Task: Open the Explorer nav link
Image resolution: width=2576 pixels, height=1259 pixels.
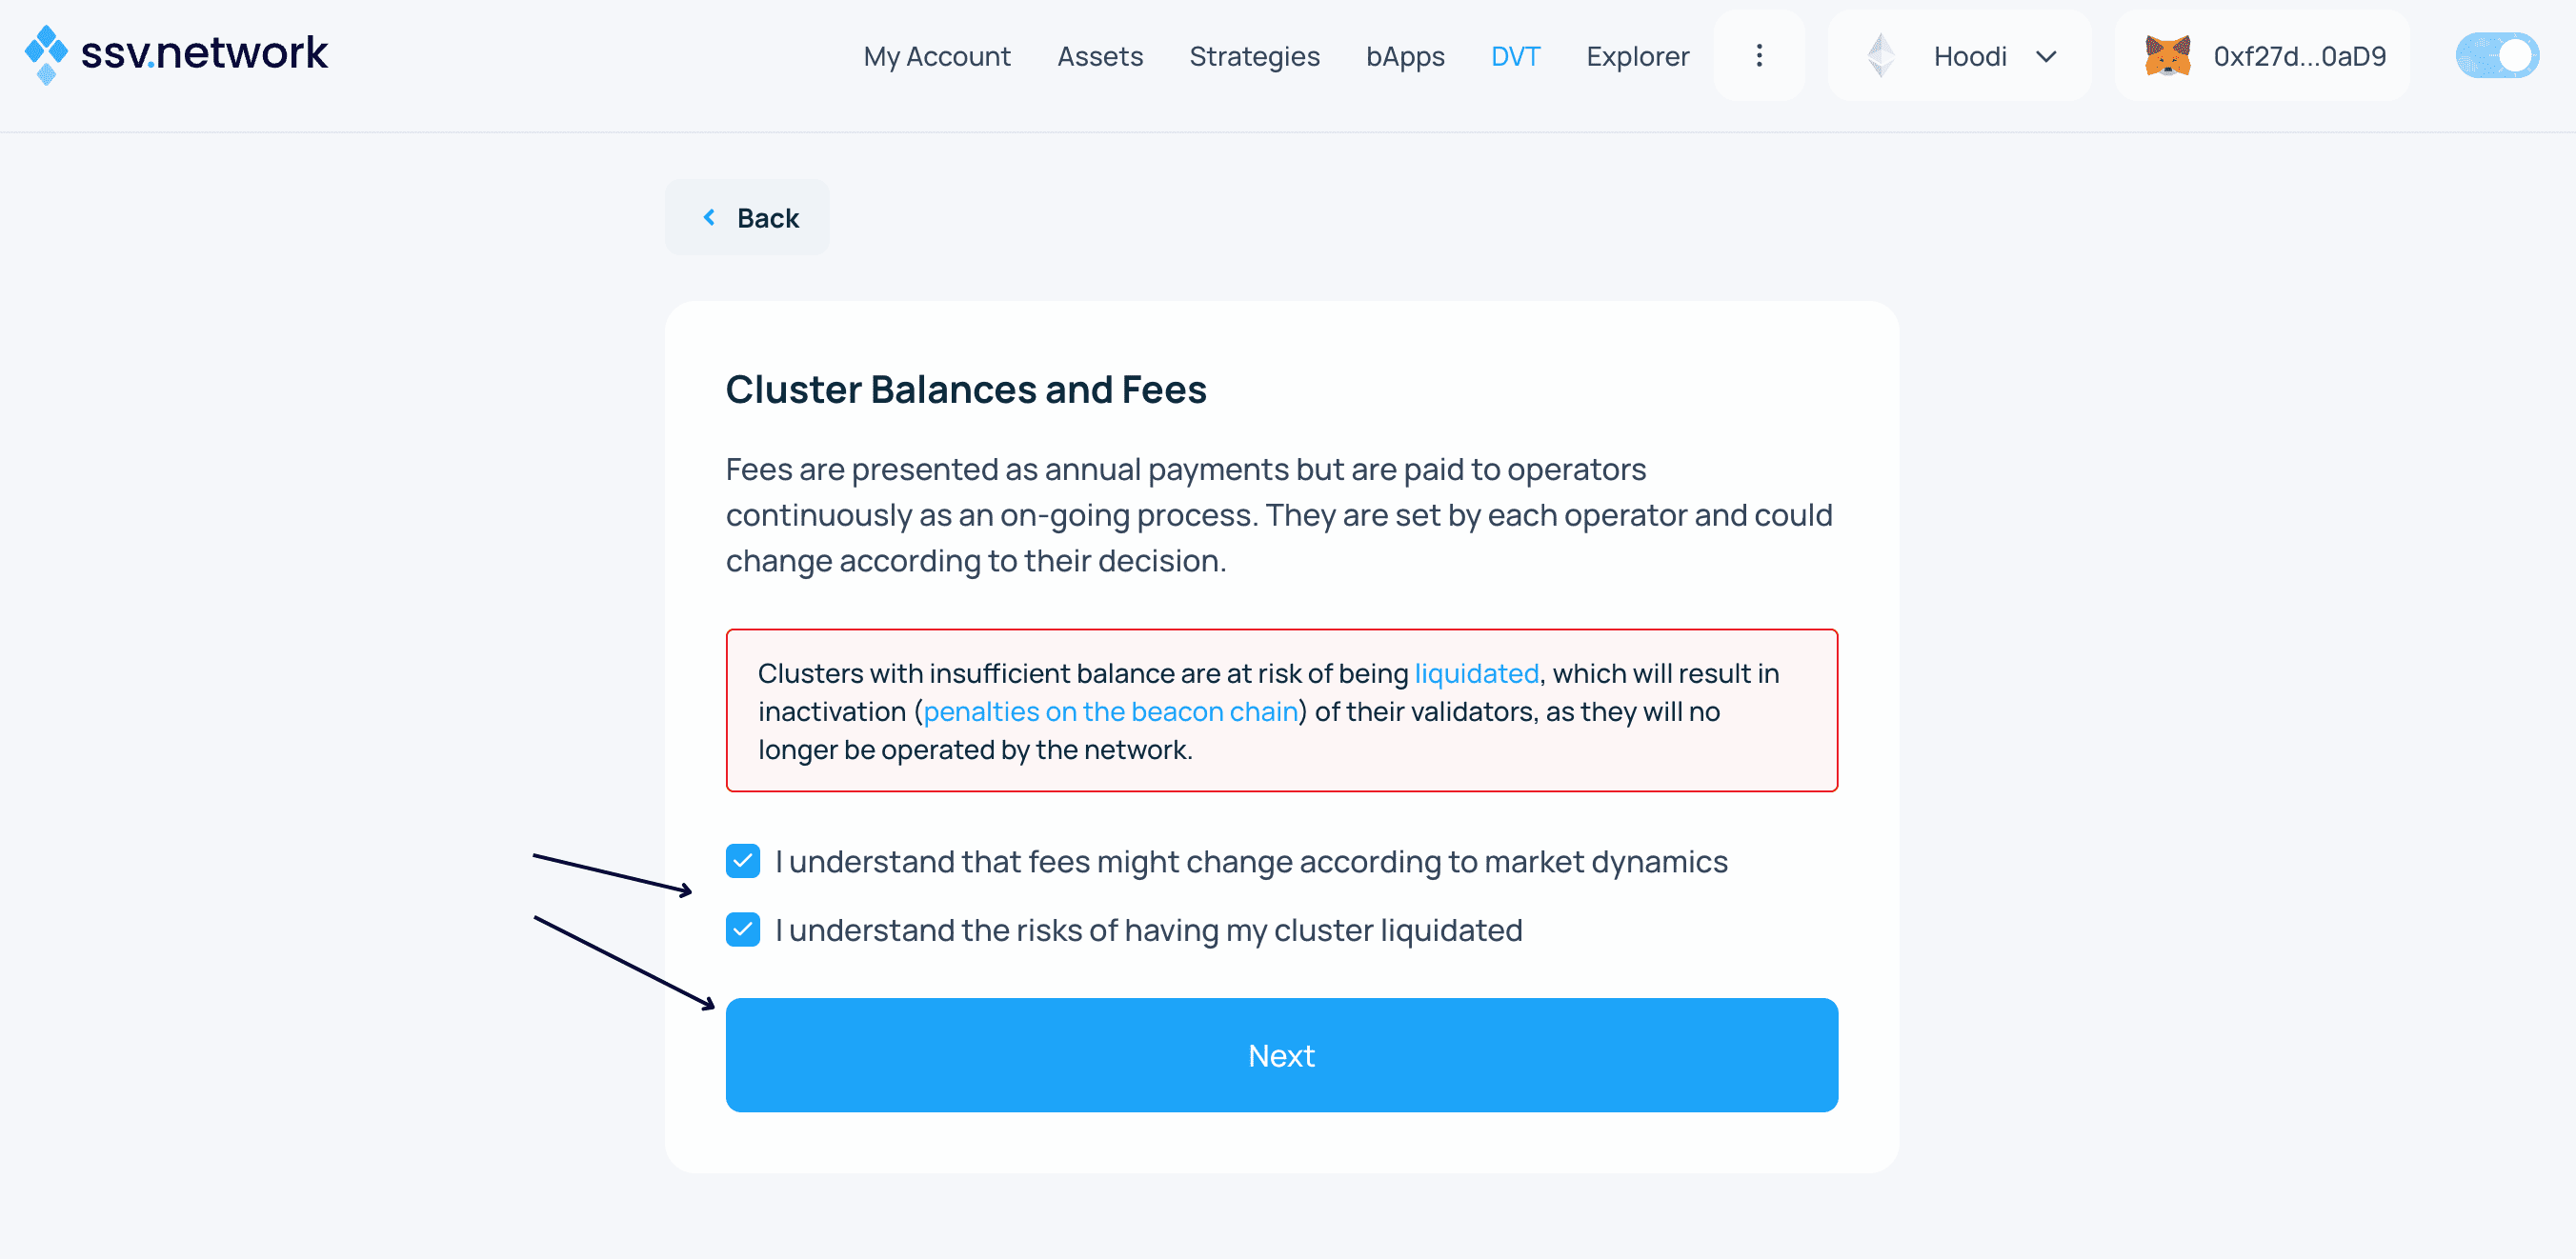Action: pyautogui.click(x=1637, y=56)
